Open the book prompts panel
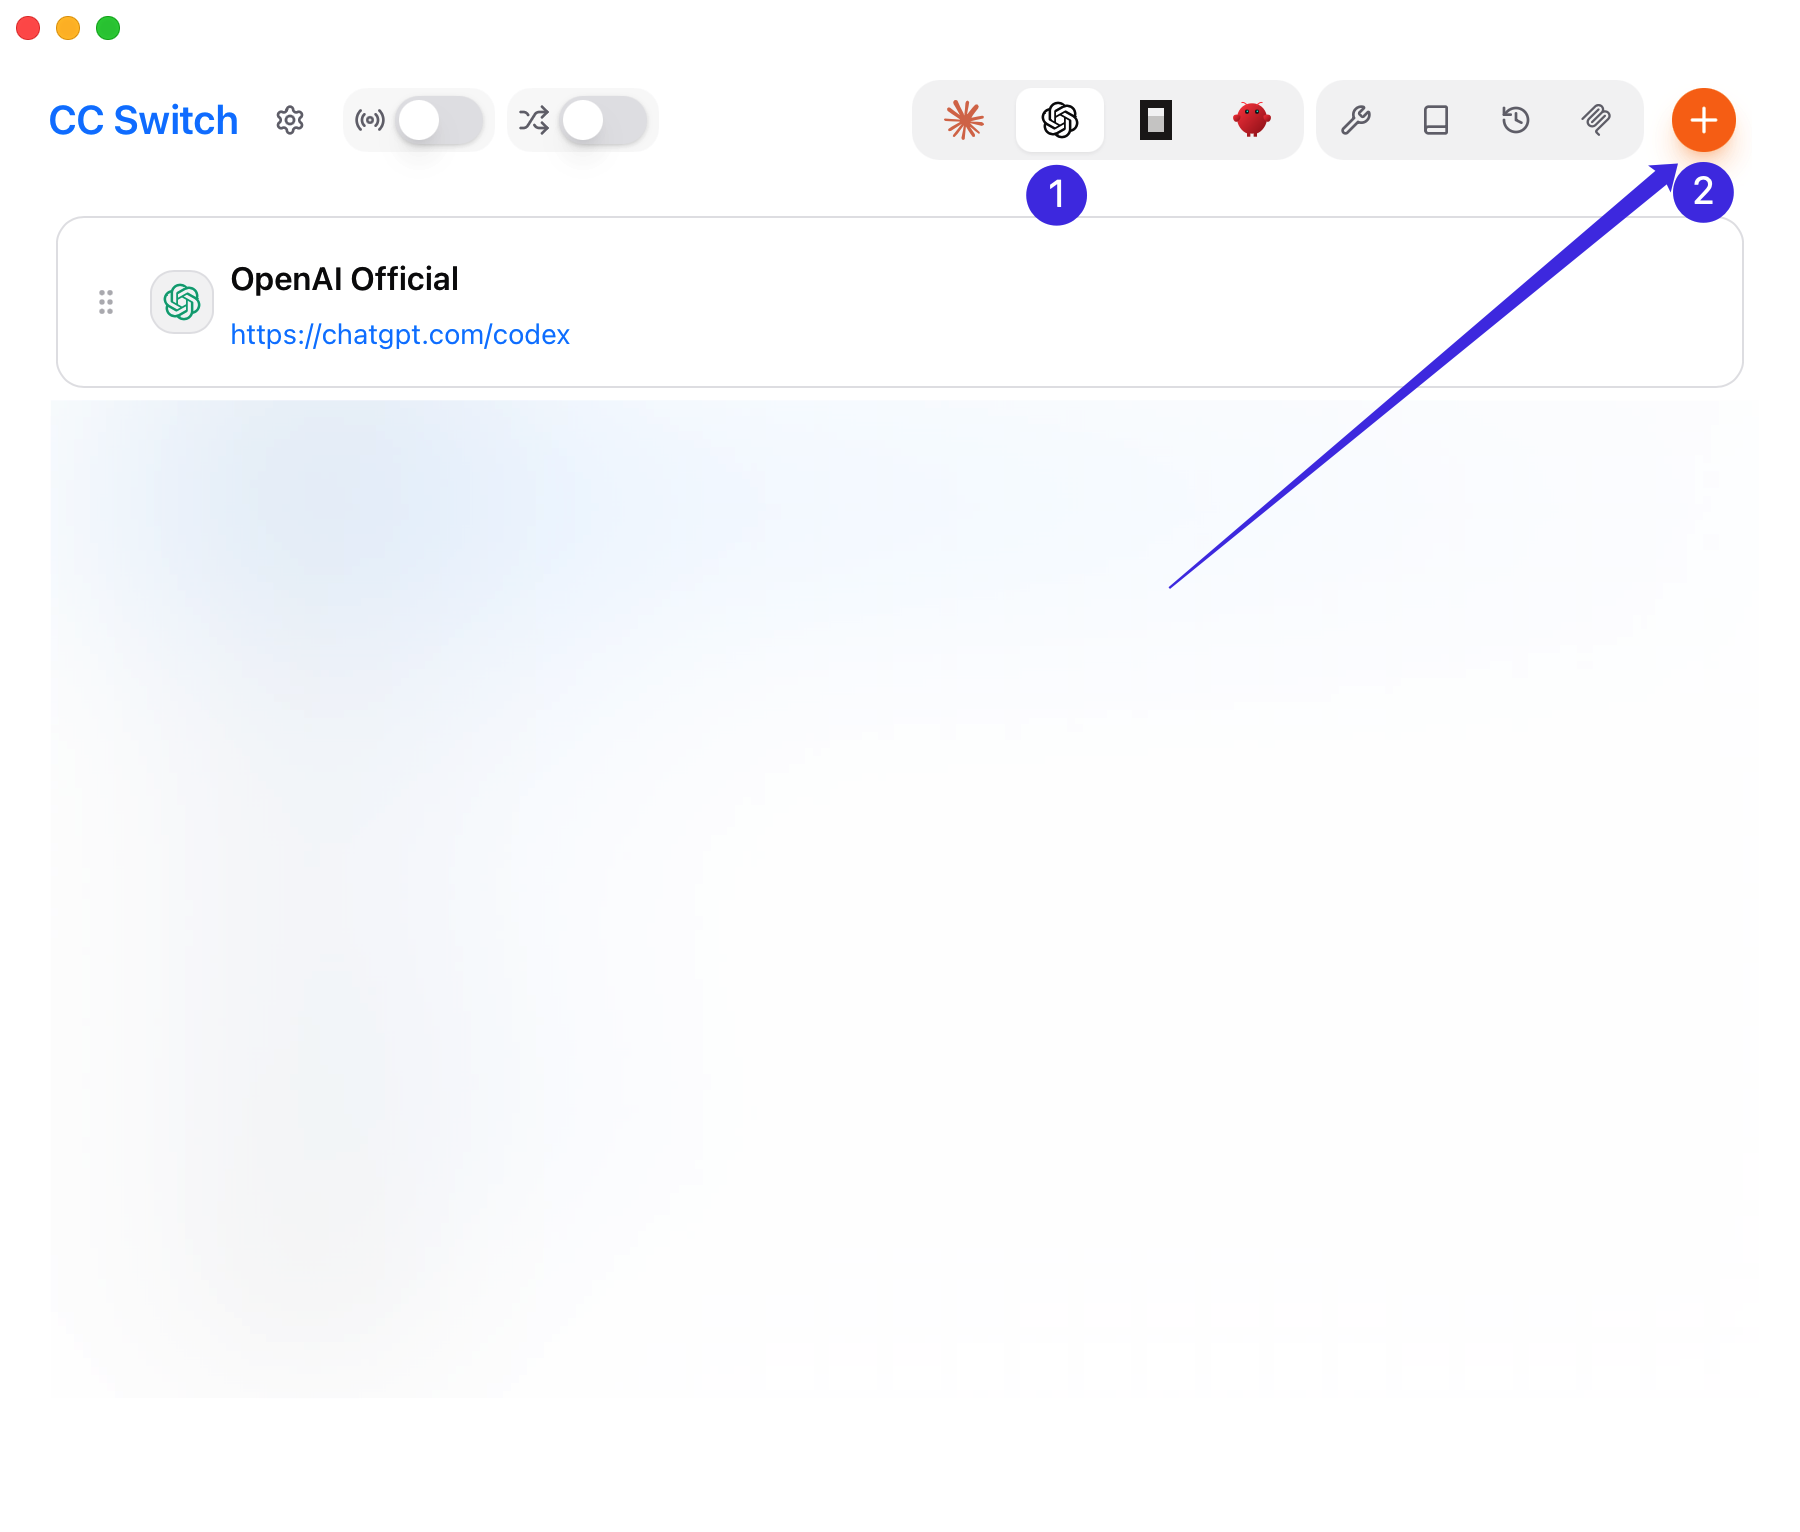The height and width of the screenshot is (1532, 1800). click(x=1436, y=120)
